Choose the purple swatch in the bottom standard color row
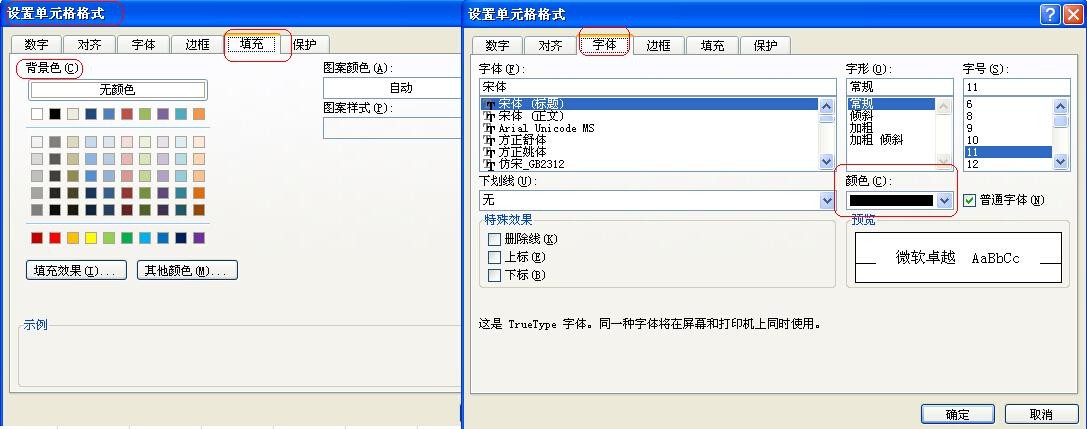The height and width of the screenshot is (429, 1087). pyautogui.click(x=199, y=238)
